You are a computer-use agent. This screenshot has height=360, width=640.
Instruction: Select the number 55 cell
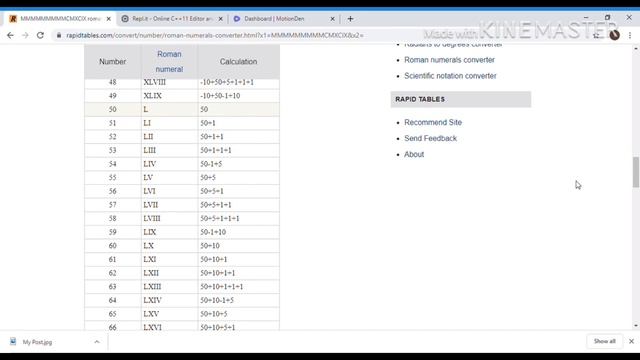pos(113,178)
